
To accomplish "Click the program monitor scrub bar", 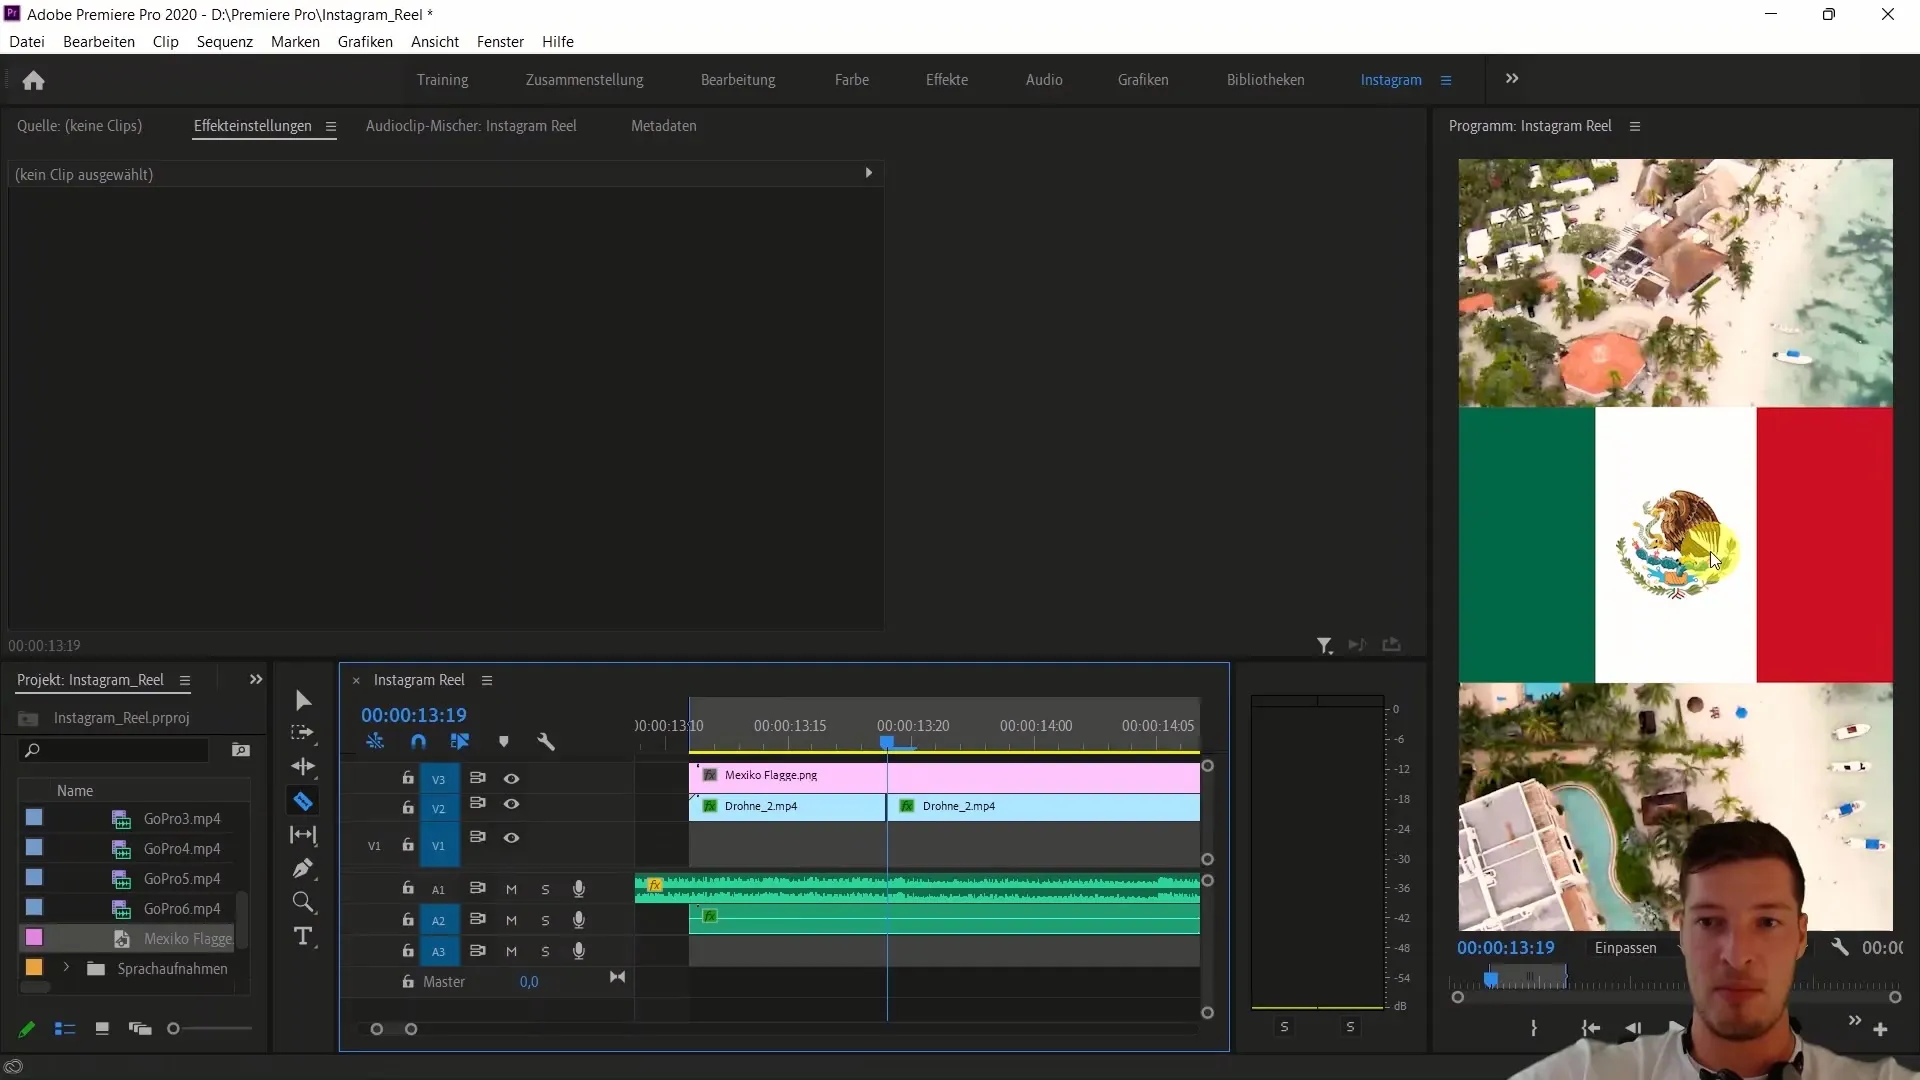I will (1676, 980).
